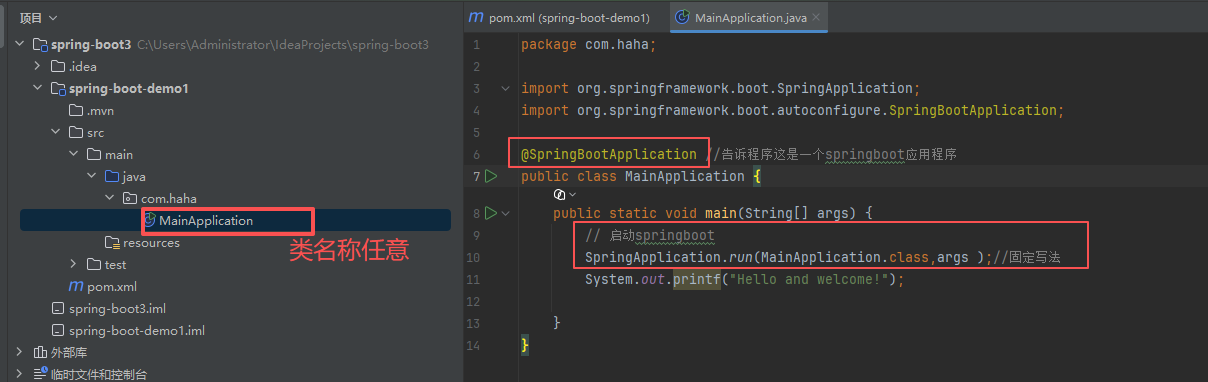Viewport: 1208px width, 382px height.
Task: Select the resources folder label
Action: [x=152, y=242]
